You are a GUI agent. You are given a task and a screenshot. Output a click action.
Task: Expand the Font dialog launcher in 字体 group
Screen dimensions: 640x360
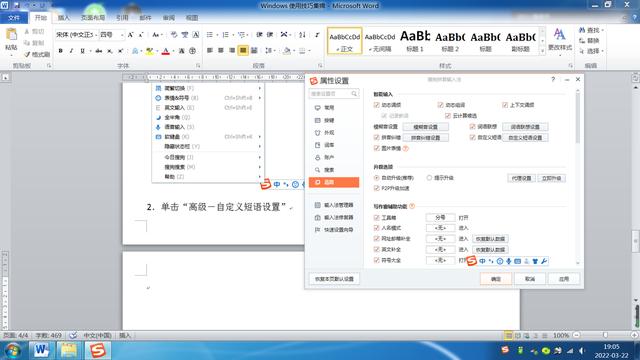[198, 65]
